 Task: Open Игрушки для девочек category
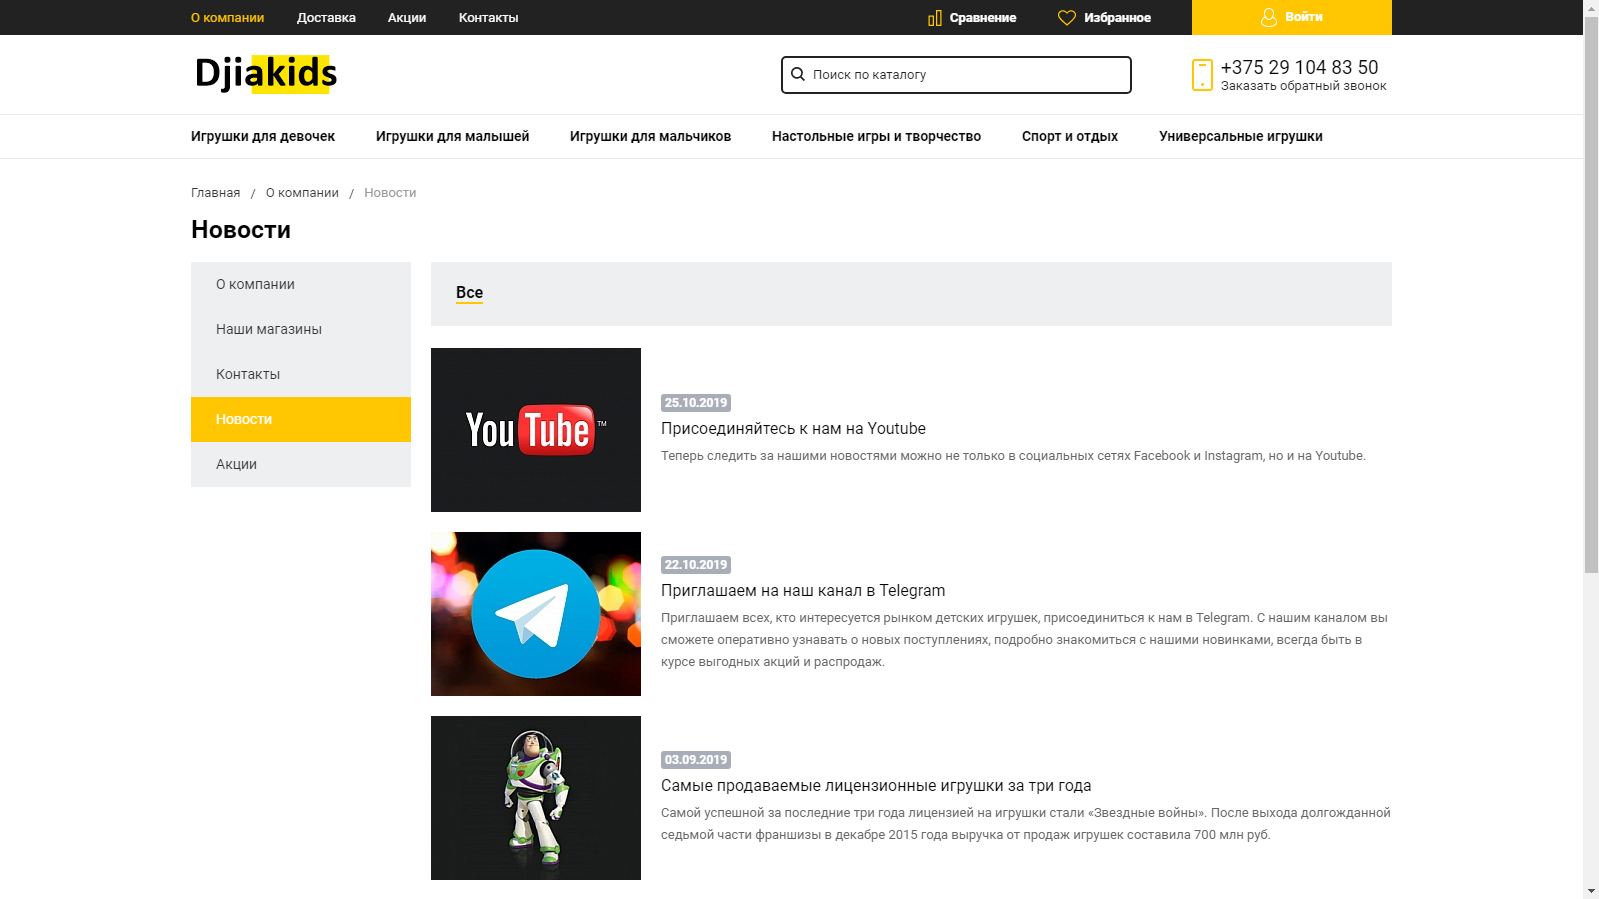coord(263,137)
